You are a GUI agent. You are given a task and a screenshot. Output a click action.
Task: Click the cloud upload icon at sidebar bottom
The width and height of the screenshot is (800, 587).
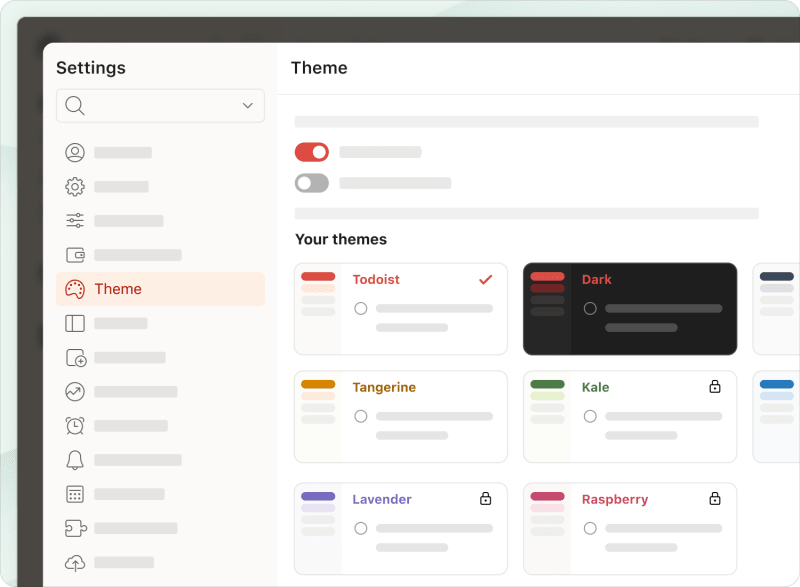74,562
